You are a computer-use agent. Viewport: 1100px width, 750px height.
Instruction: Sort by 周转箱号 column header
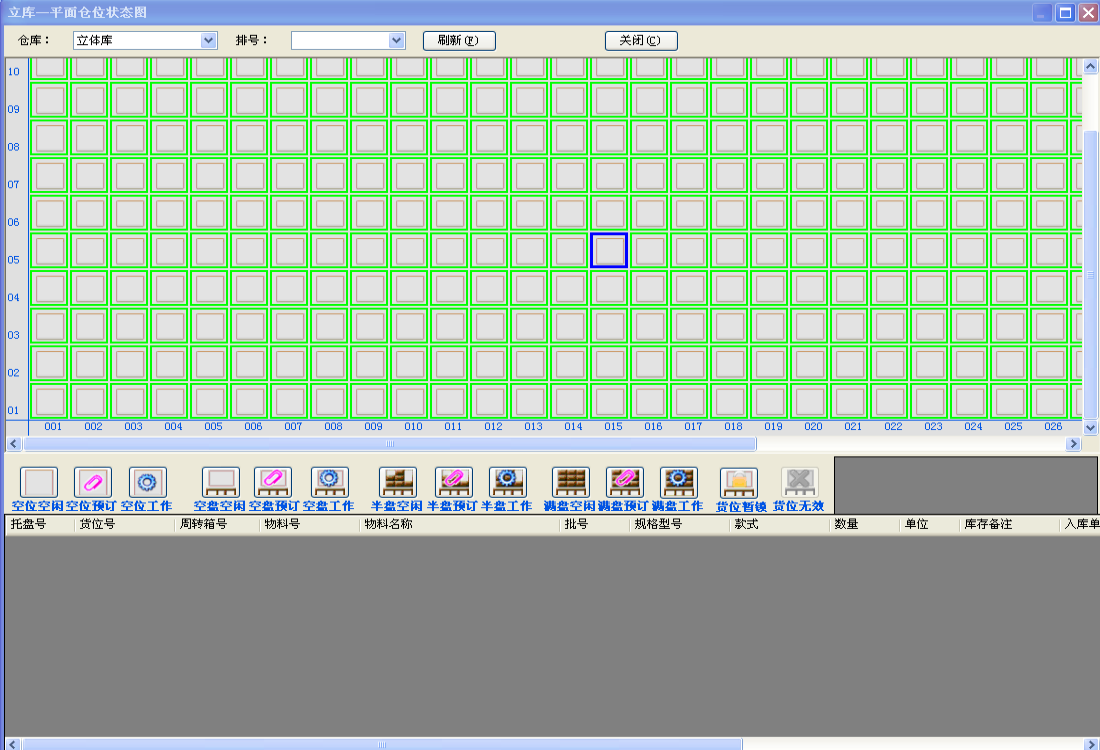coord(217,524)
